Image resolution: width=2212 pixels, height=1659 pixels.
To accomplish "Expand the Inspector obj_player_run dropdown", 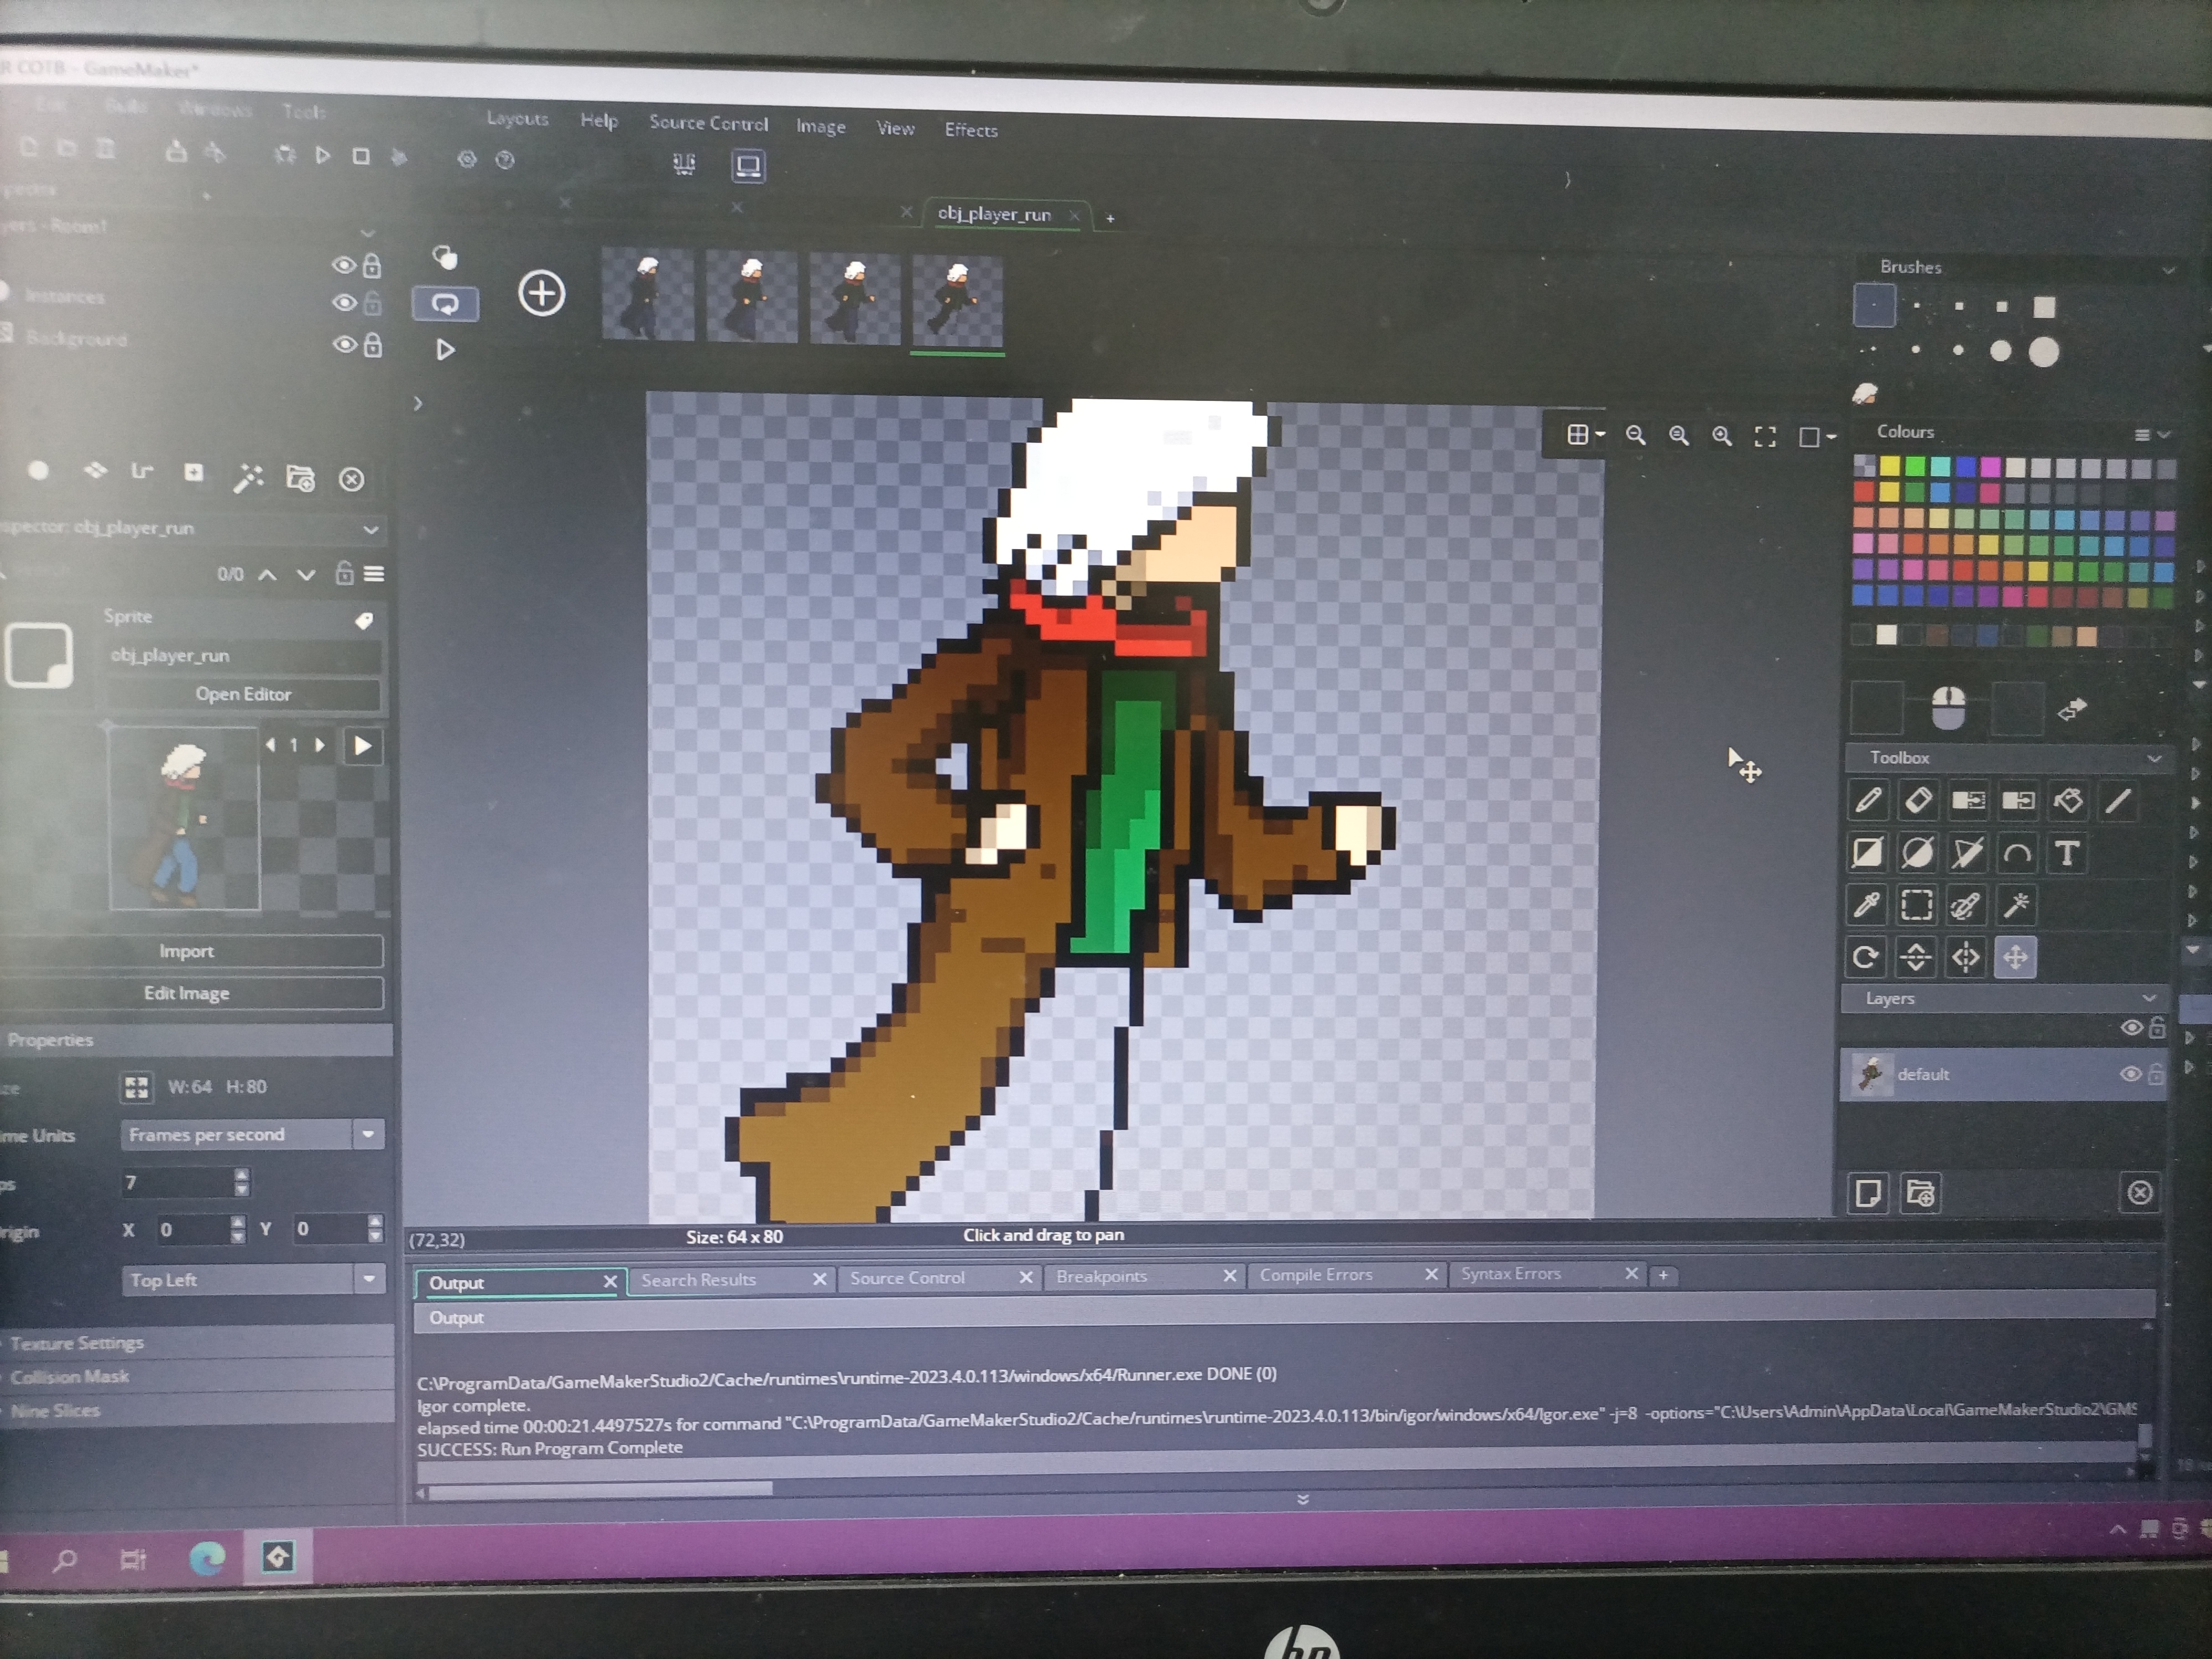I will pos(370,529).
